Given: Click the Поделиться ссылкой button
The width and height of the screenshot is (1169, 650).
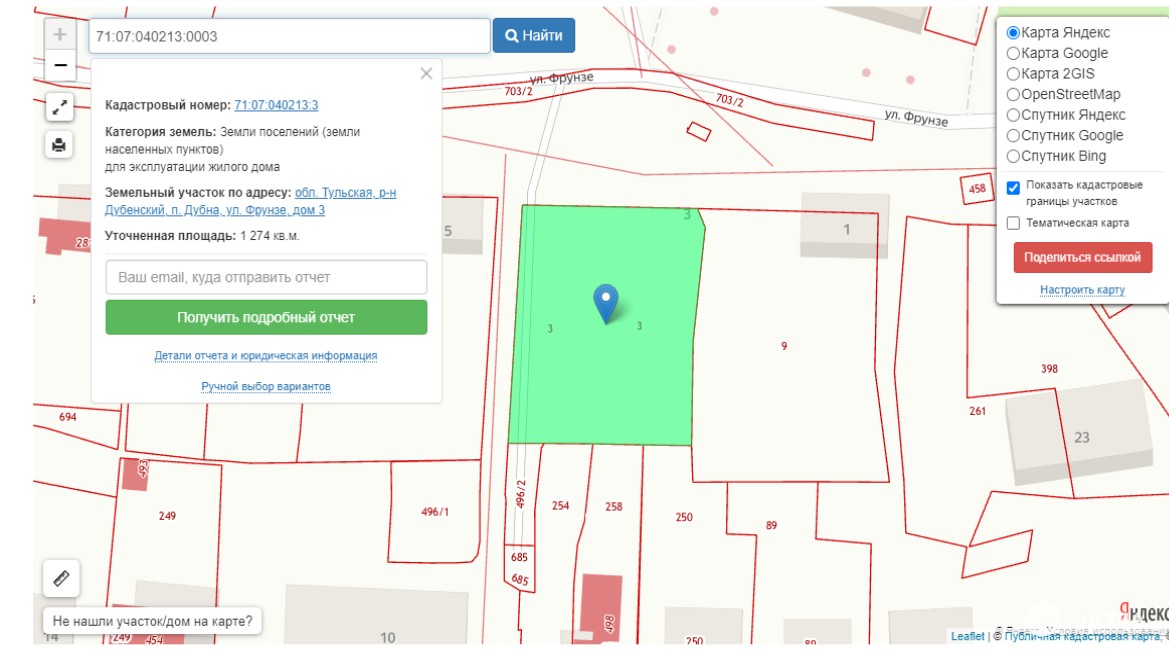Looking at the screenshot, I should pyautogui.click(x=1082, y=257).
